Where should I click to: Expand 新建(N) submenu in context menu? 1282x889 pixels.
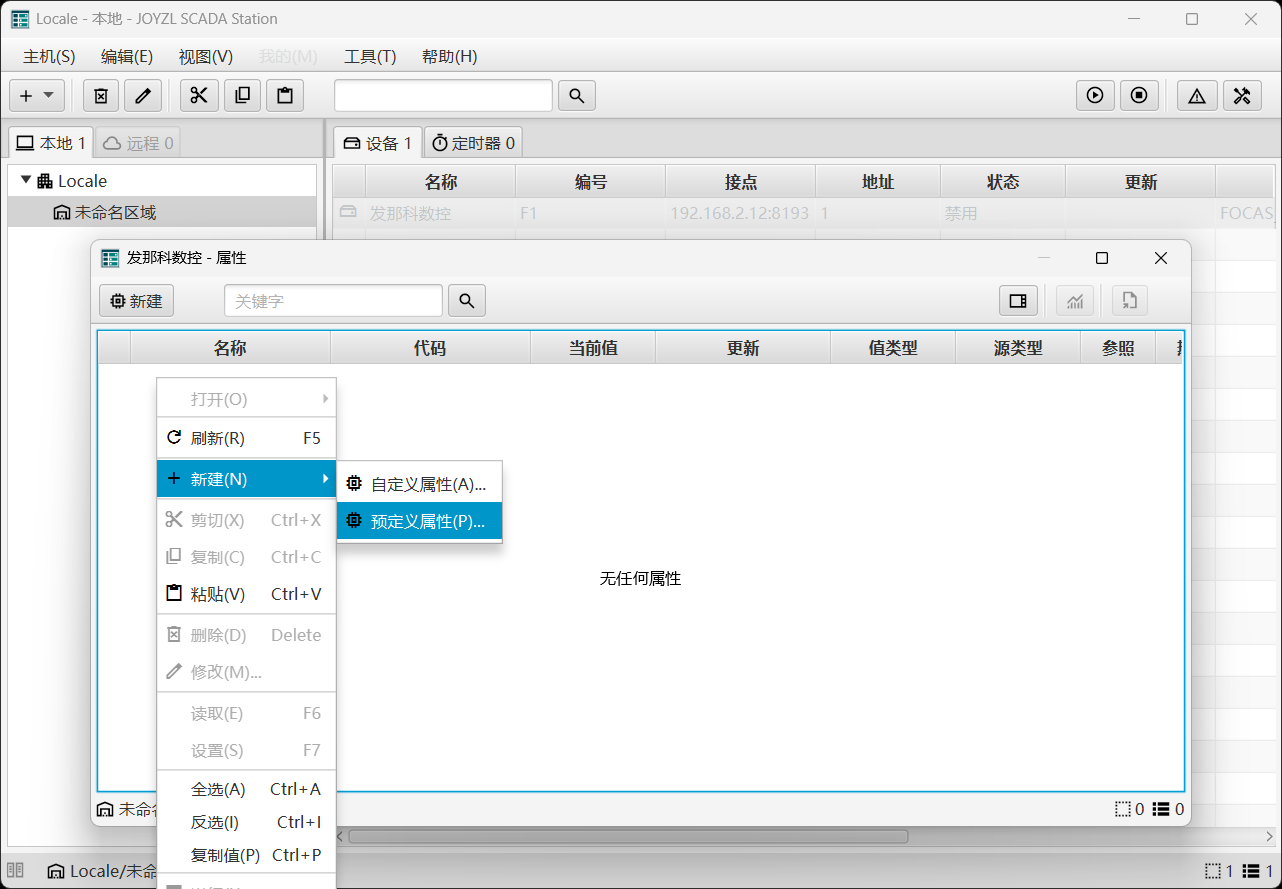click(246, 479)
